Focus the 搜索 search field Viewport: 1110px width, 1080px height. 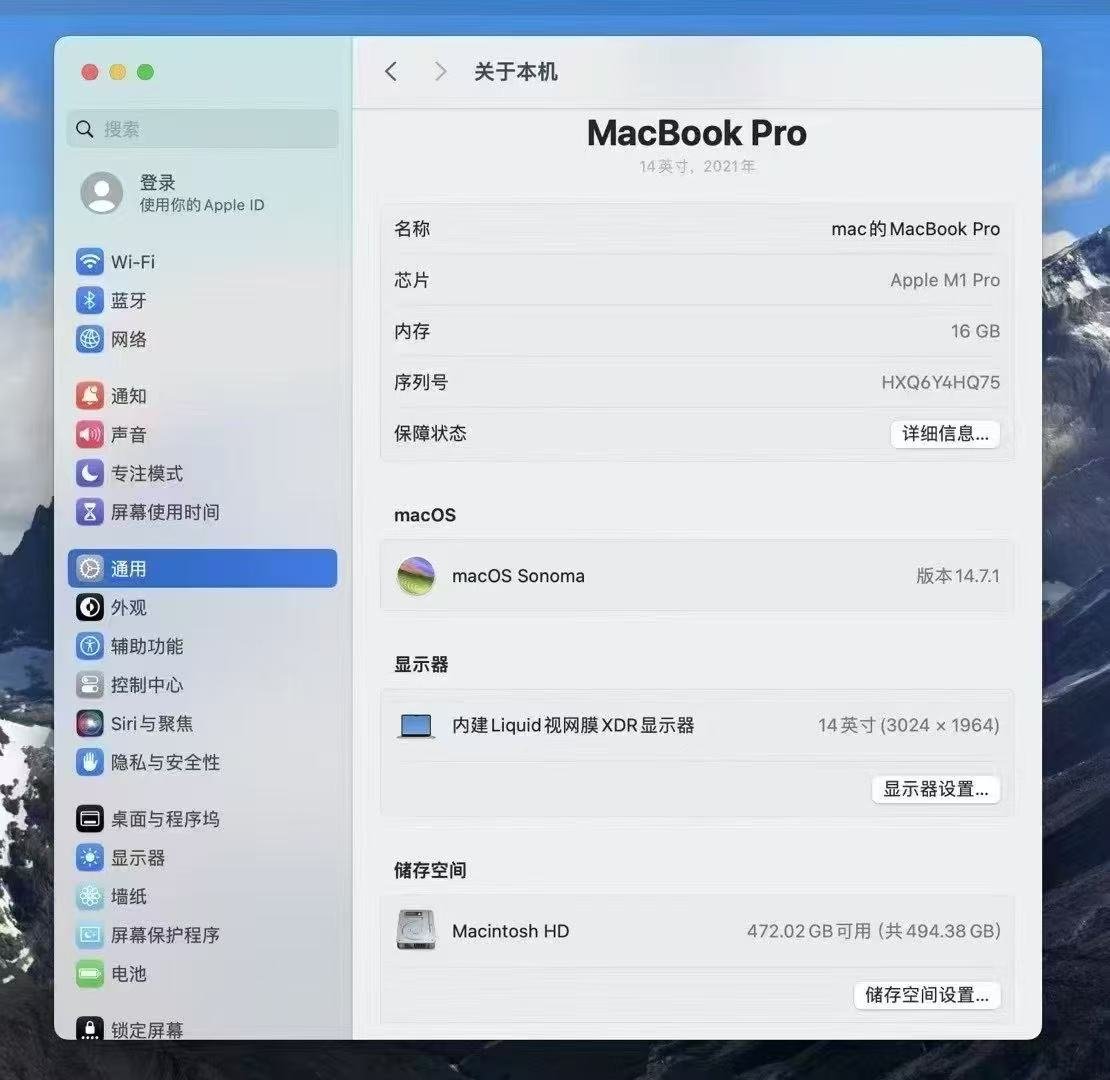202,129
